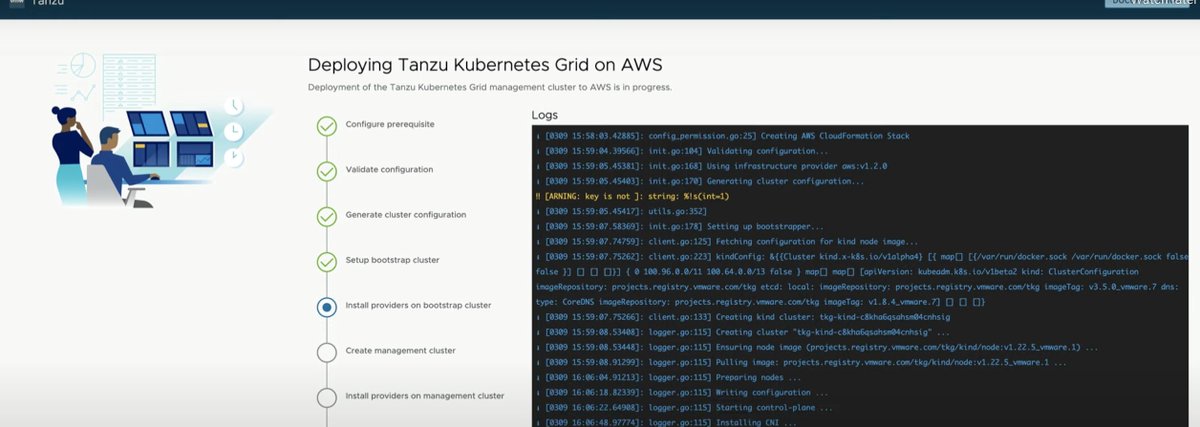Click the green checkmark beside Configure prerequisite
The height and width of the screenshot is (427, 1200).
tap(326, 125)
